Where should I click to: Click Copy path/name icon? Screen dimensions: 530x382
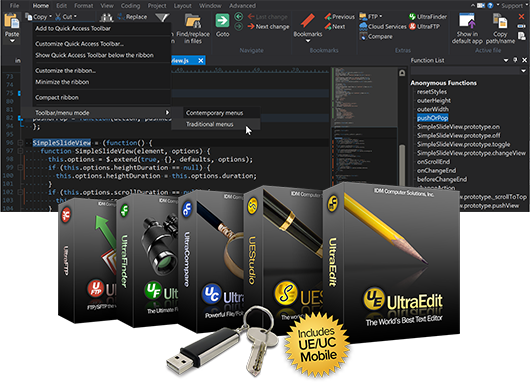(x=500, y=21)
